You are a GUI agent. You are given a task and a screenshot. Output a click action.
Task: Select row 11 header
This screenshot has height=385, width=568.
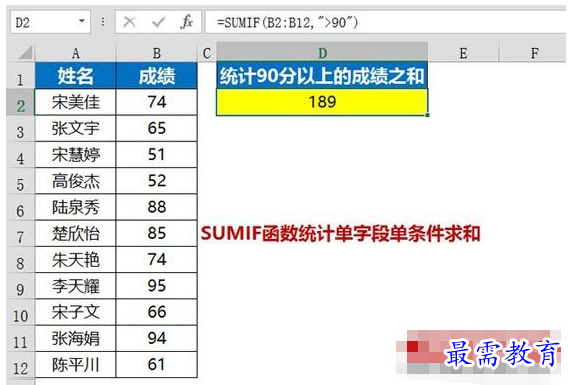[21, 338]
